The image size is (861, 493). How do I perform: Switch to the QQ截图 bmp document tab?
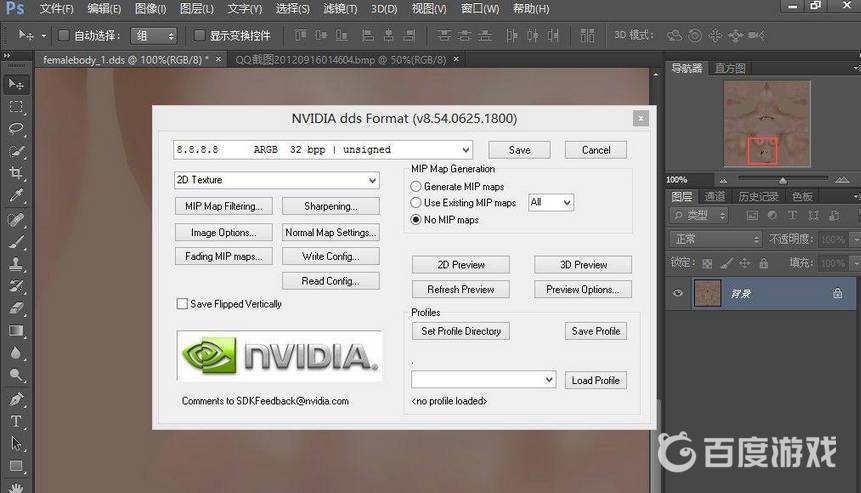[340, 59]
